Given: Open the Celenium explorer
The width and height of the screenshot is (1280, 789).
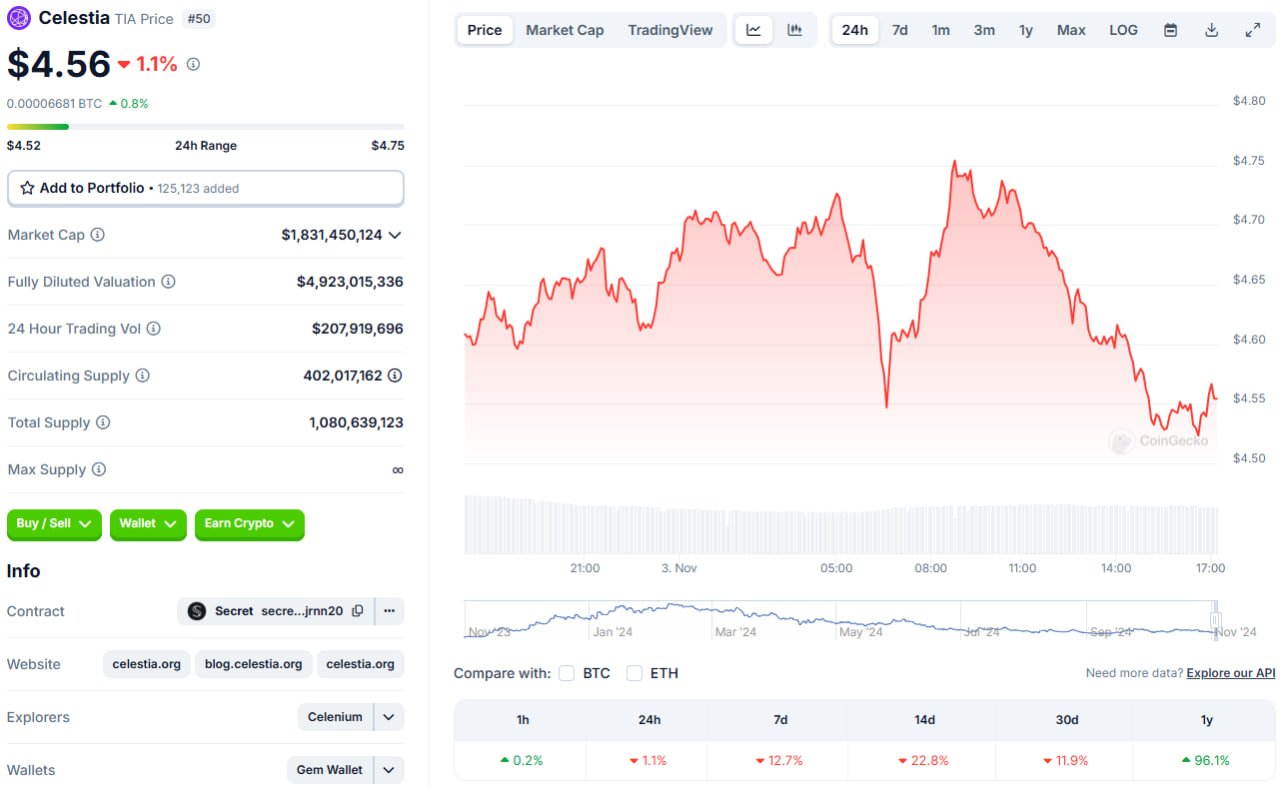Looking at the screenshot, I should click(x=335, y=717).
